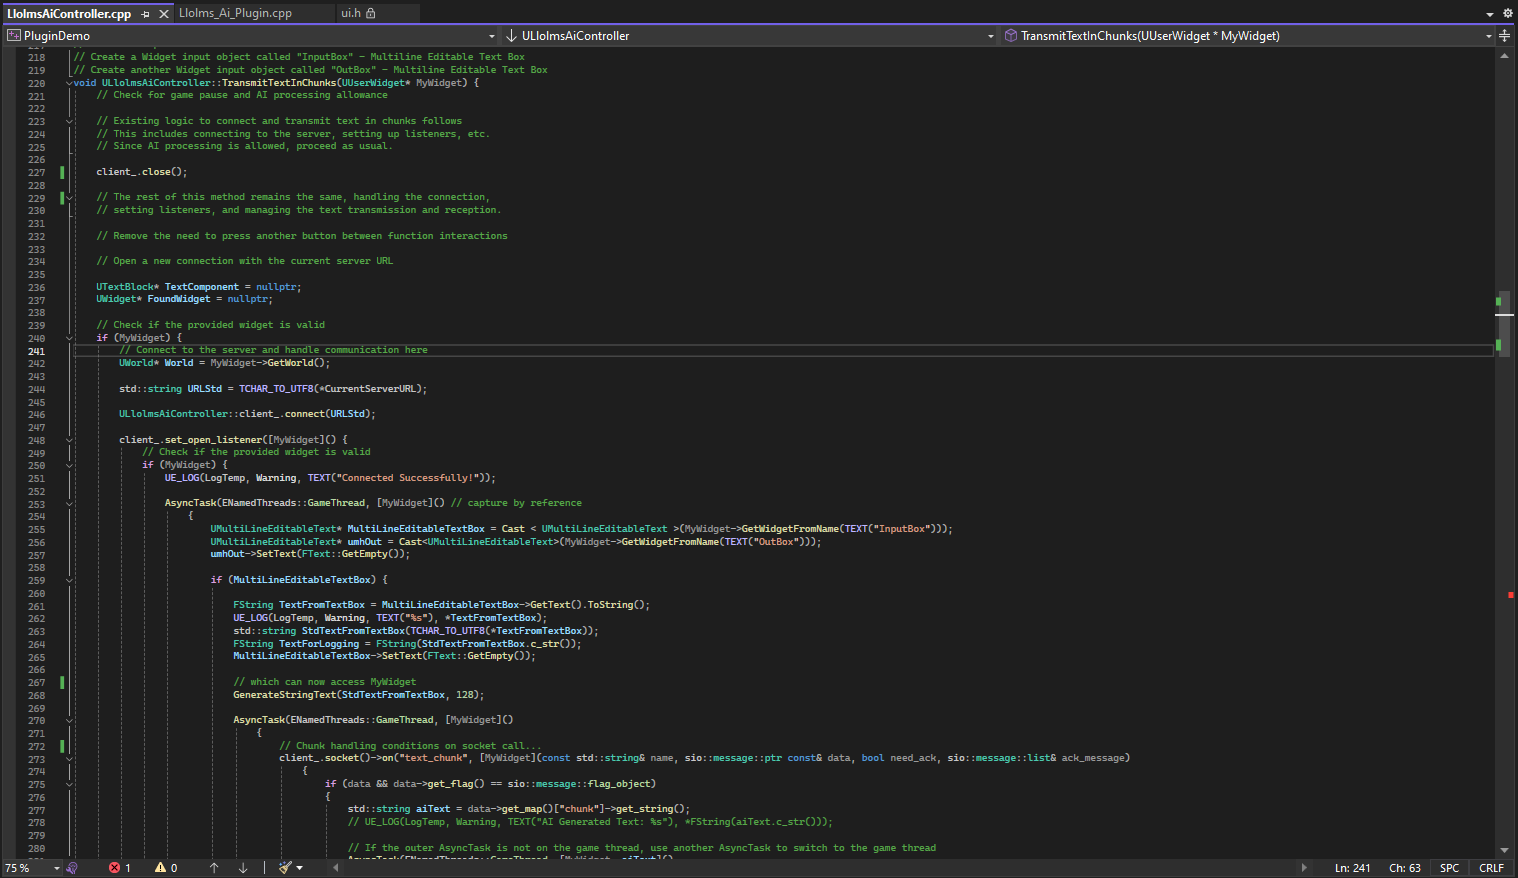Open the PluginDemo project scope dropdown
The image size is (1518, 878).
coord(491,36)
